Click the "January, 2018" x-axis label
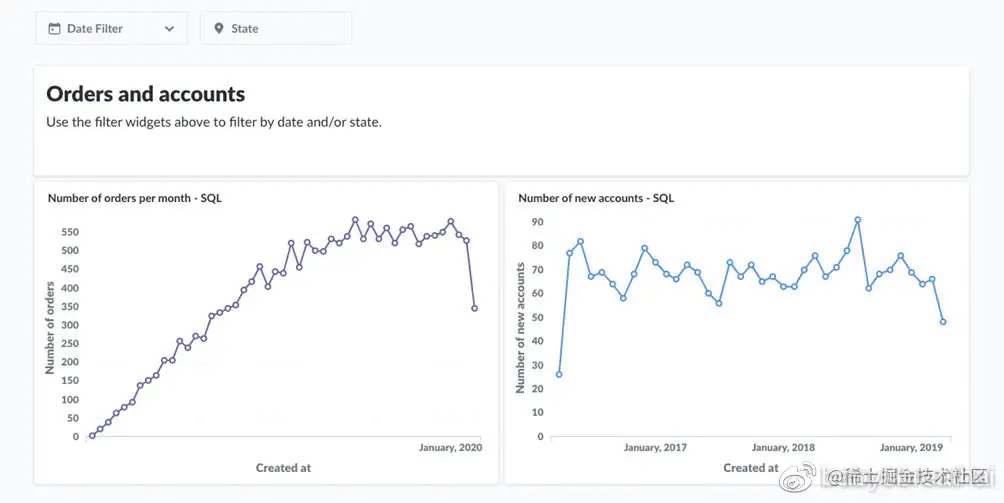 (784, 448)
